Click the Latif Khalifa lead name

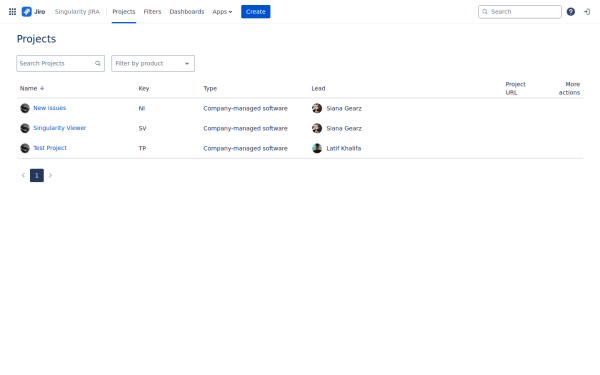tap(343, 148)
